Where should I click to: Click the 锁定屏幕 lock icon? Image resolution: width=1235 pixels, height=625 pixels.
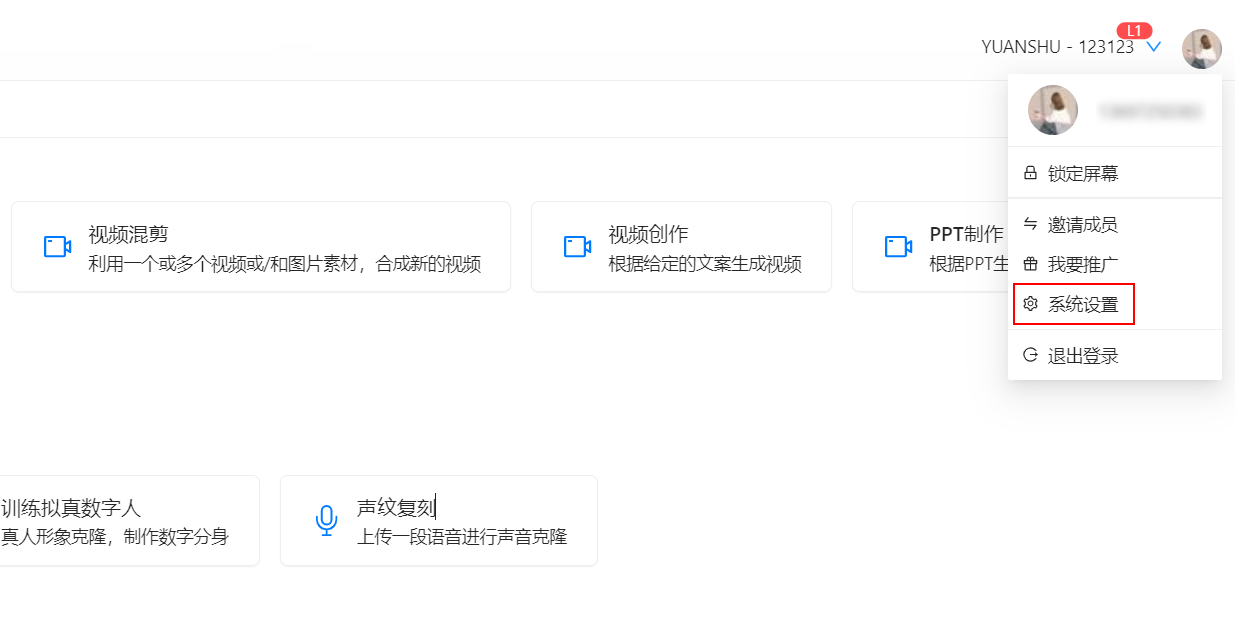1030,172
